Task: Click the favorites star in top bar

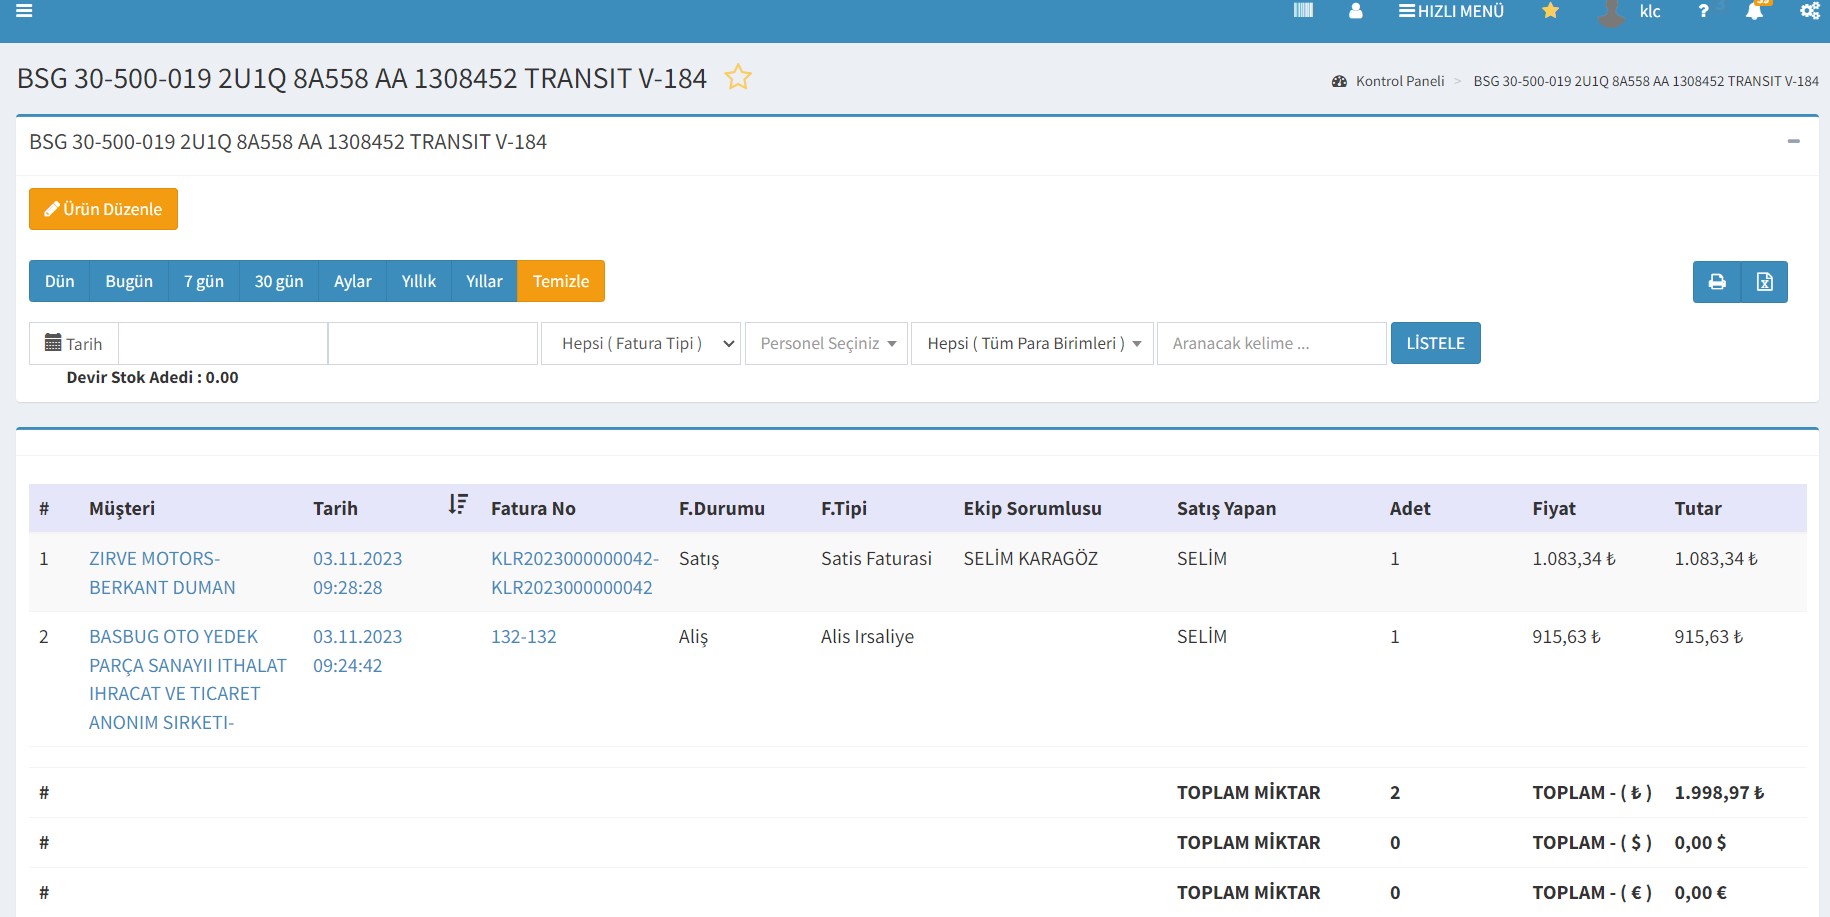Action: pos(1550,11)
